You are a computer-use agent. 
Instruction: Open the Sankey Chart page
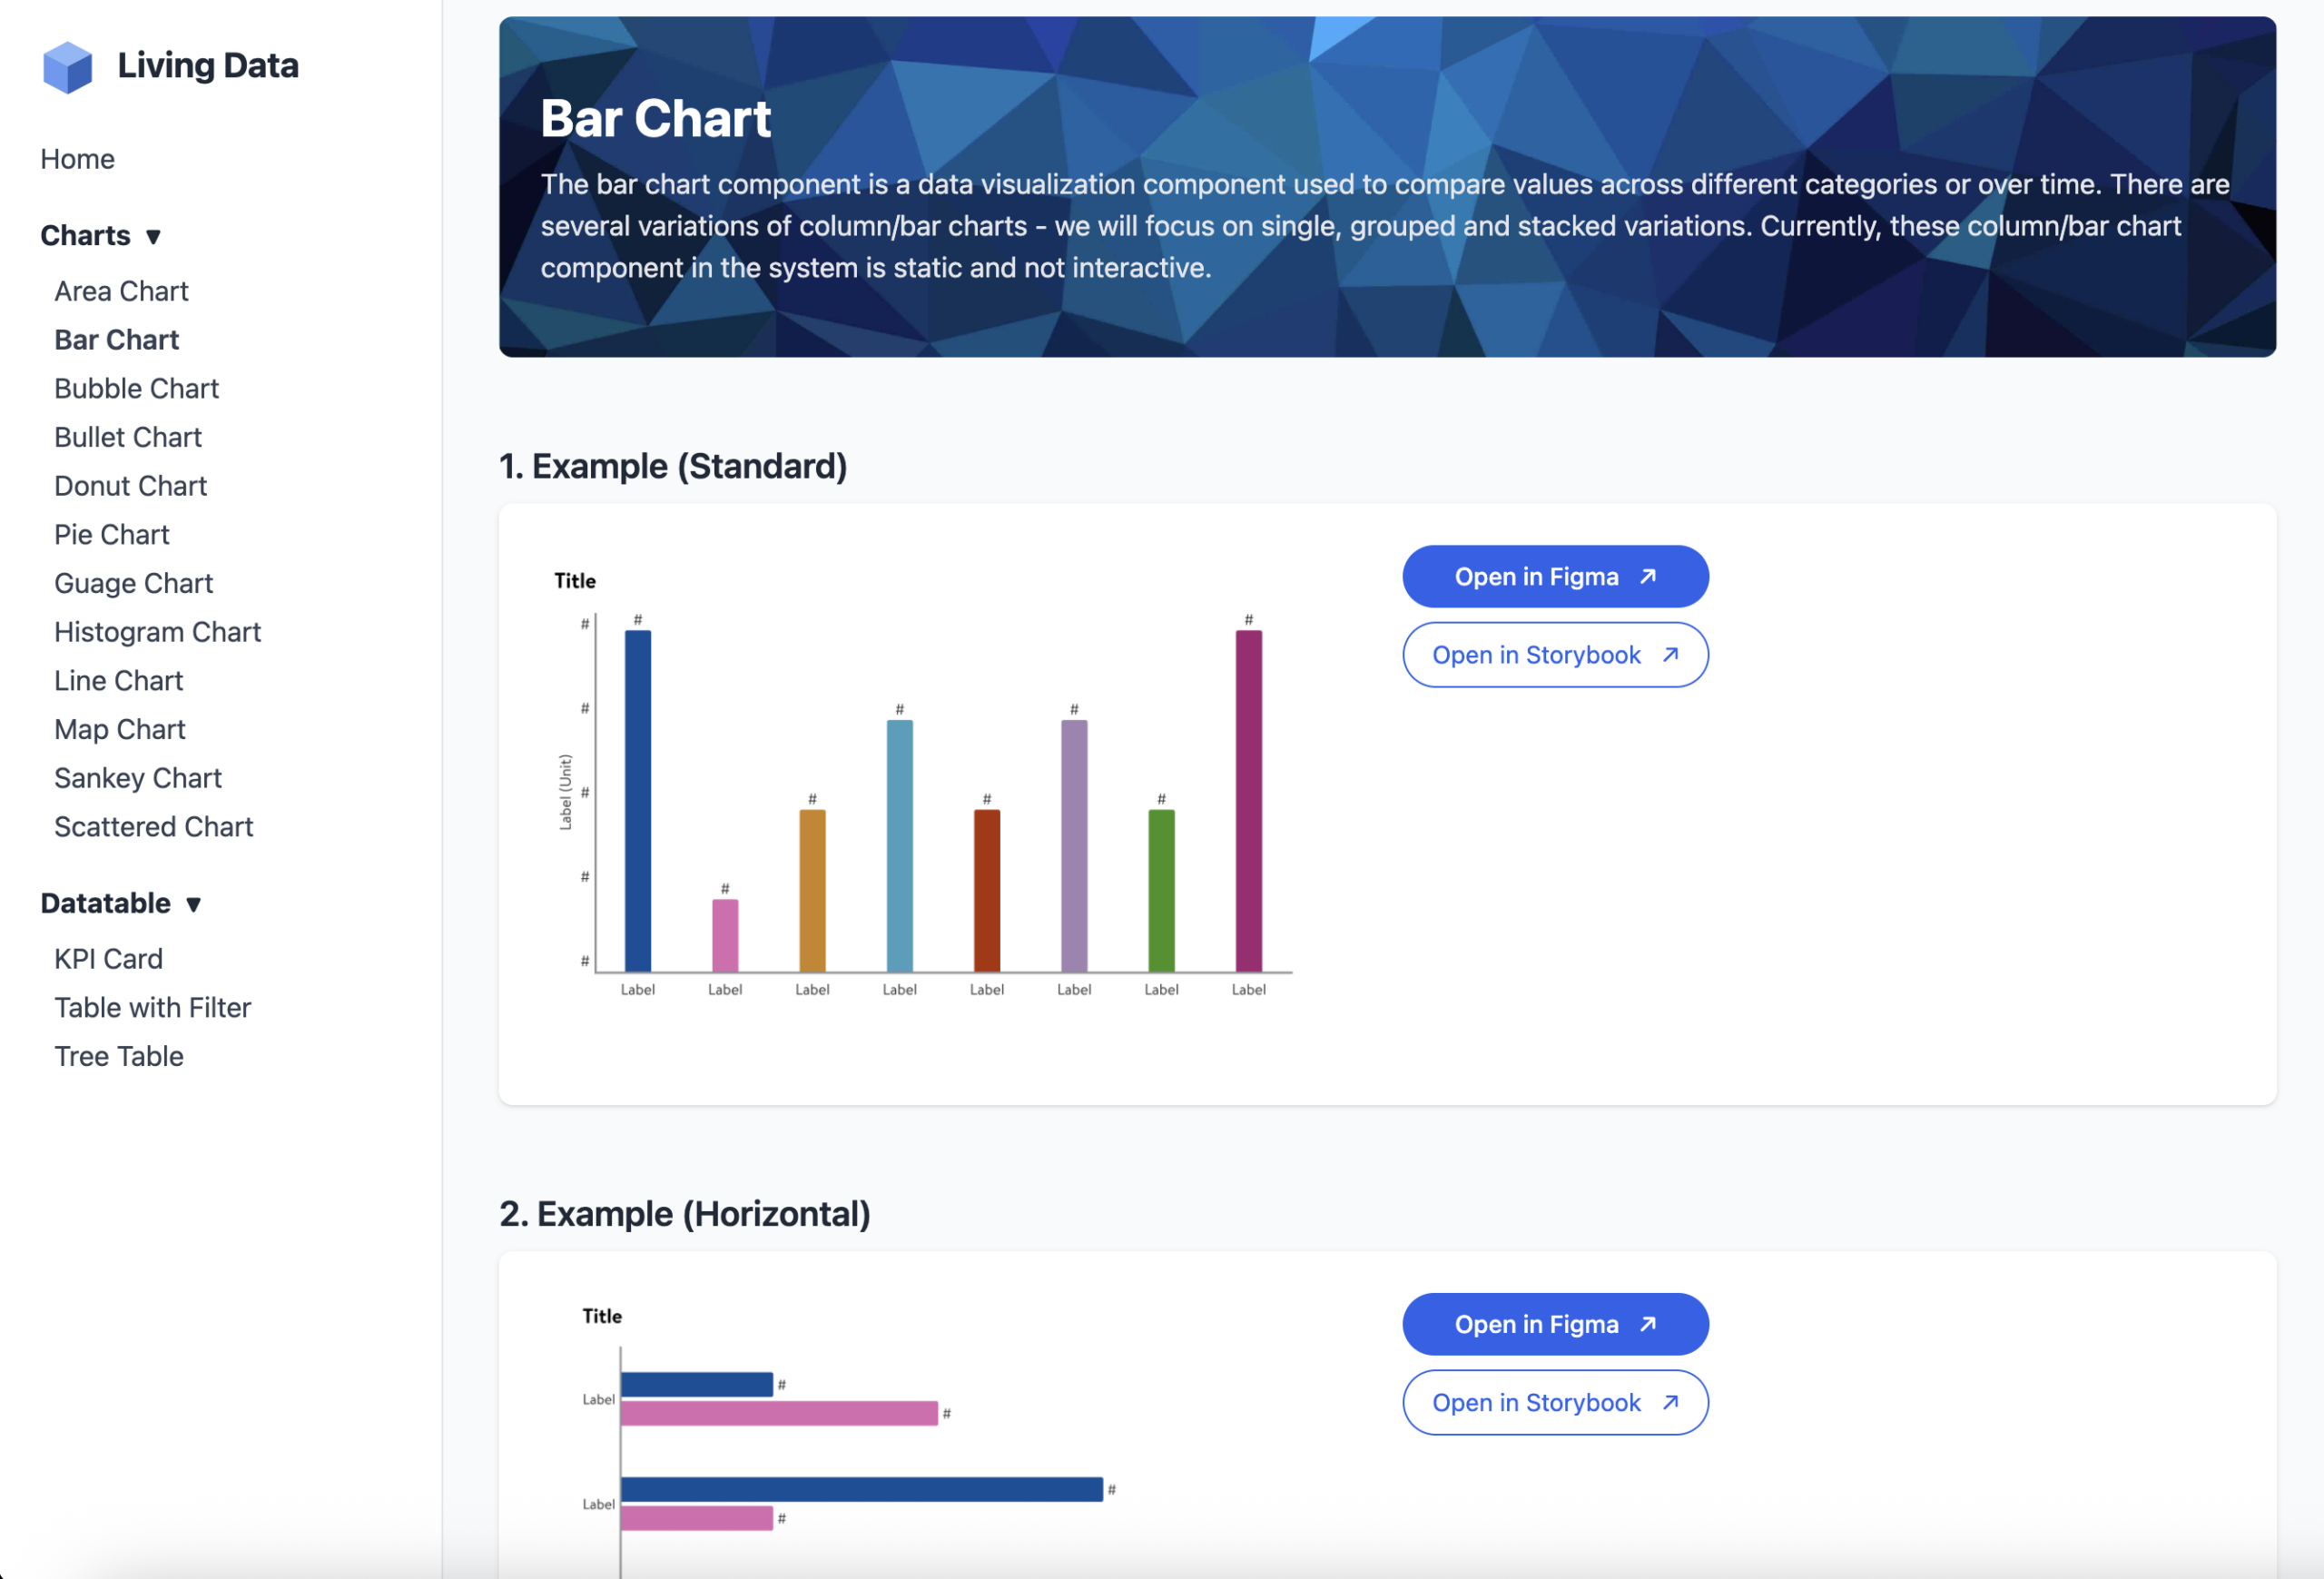point(137,778)
